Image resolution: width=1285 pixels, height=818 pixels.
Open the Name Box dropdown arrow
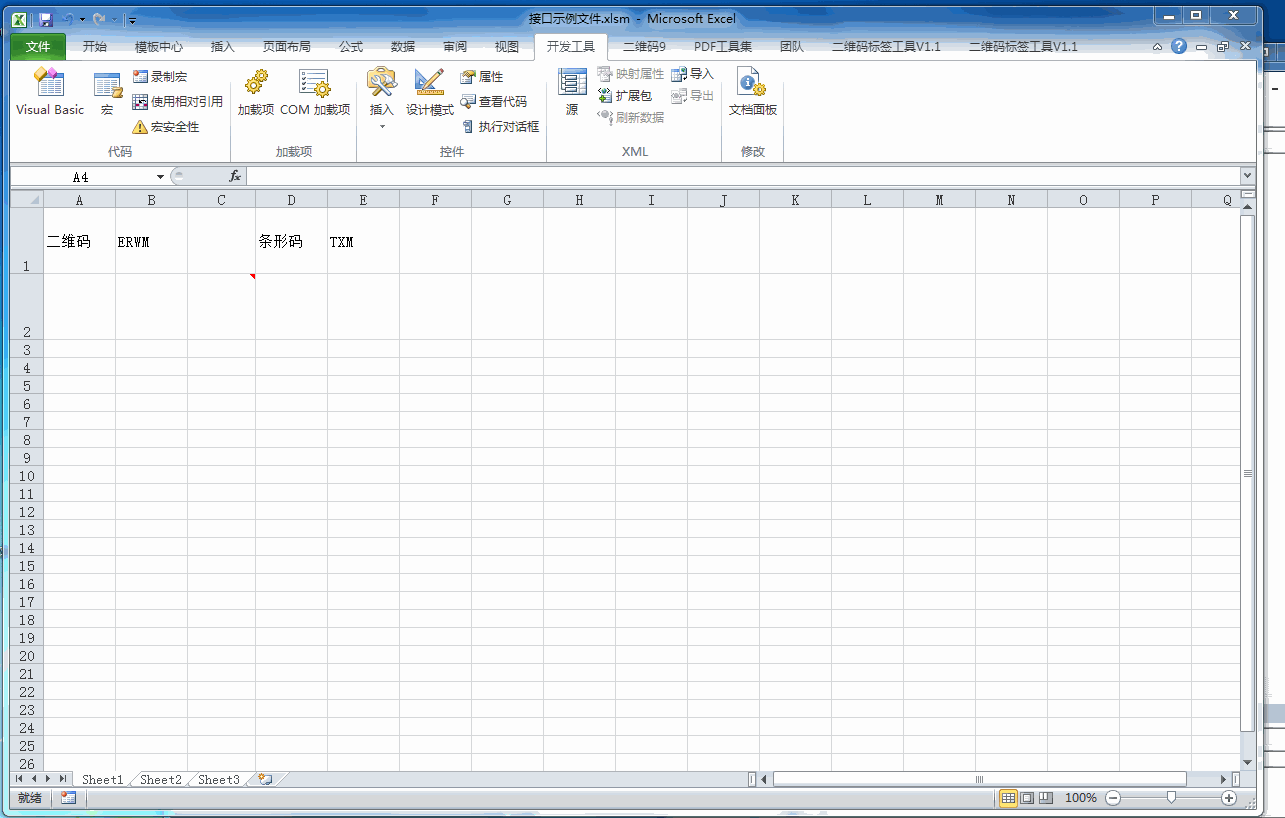pos(160,177)
